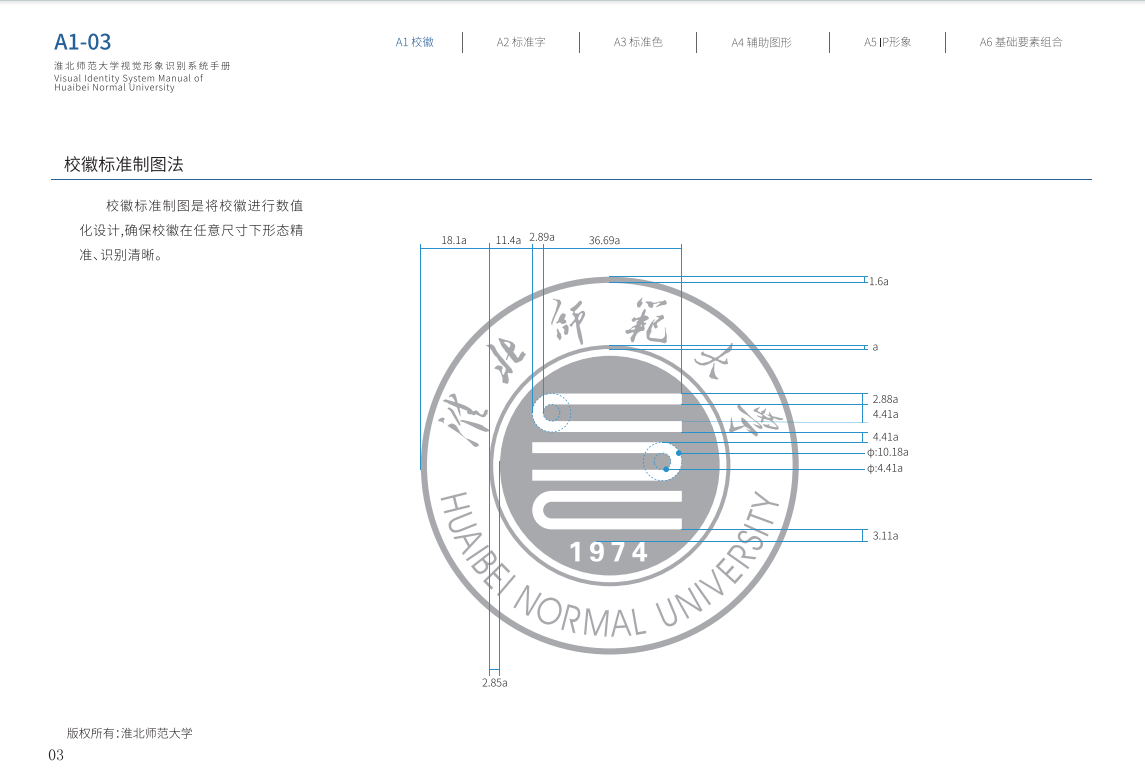Open the A1 校徽 tab
Viewport: 1145px width, 778px height.
point(414,42)
